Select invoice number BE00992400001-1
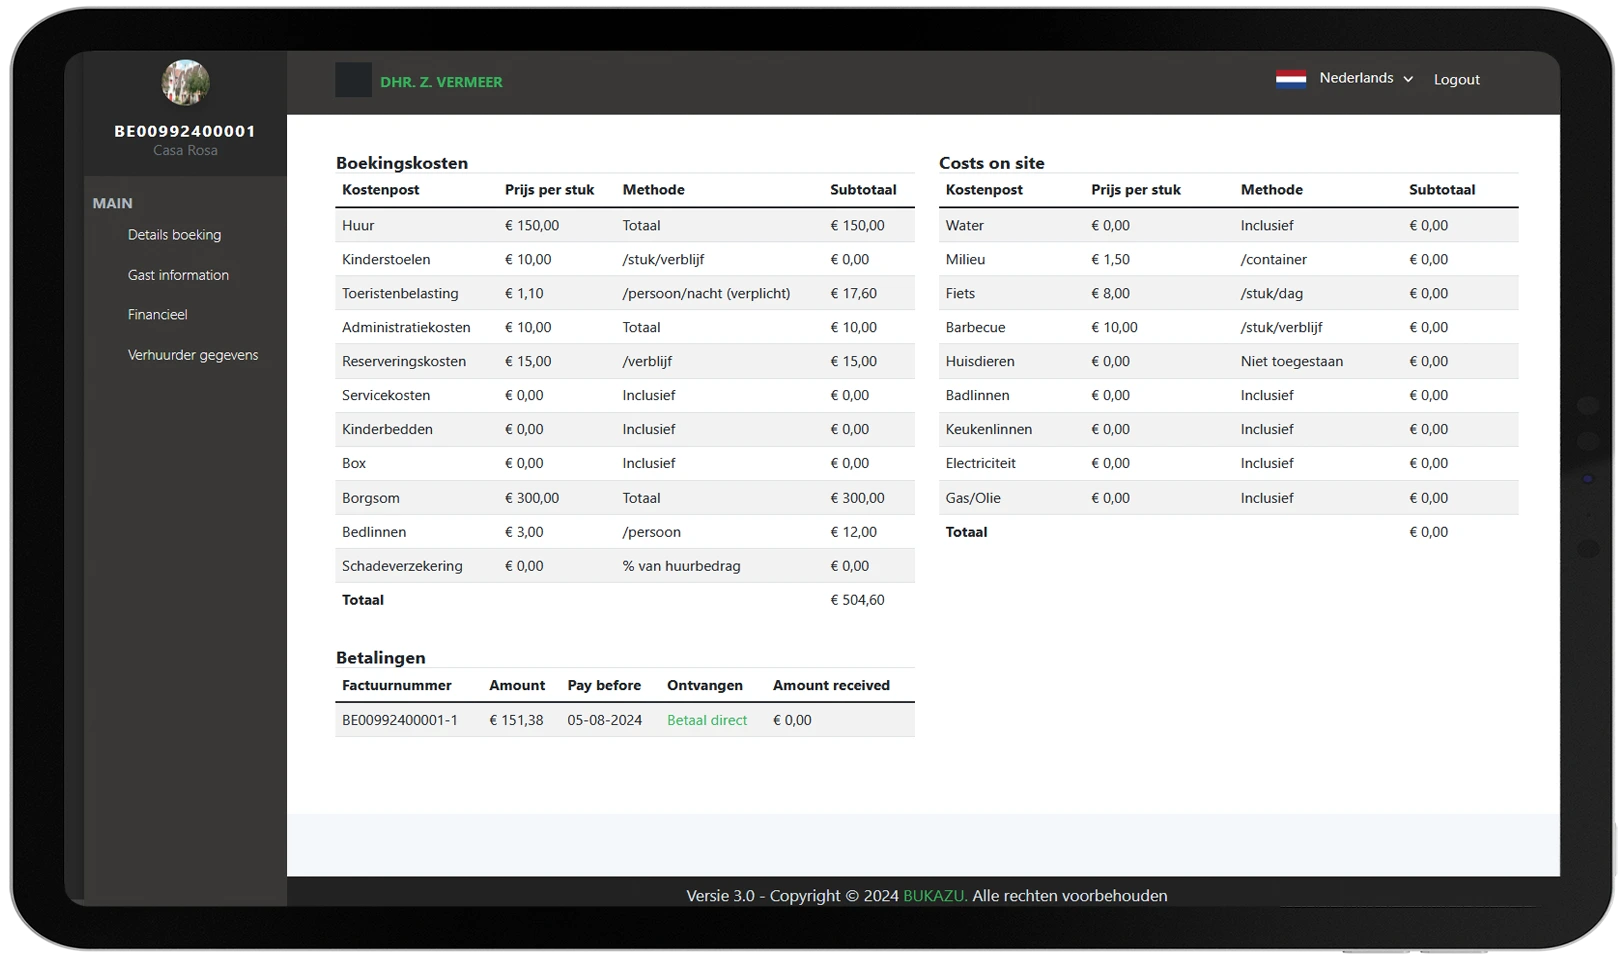This screenshot has height=962, width=1623. click(x=400, y=720)
